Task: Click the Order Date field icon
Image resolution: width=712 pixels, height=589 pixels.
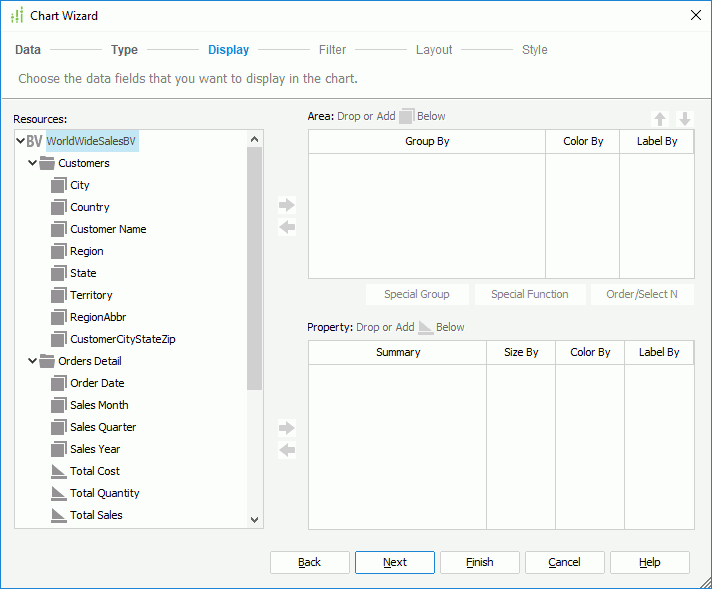Action: pos(59,383)
